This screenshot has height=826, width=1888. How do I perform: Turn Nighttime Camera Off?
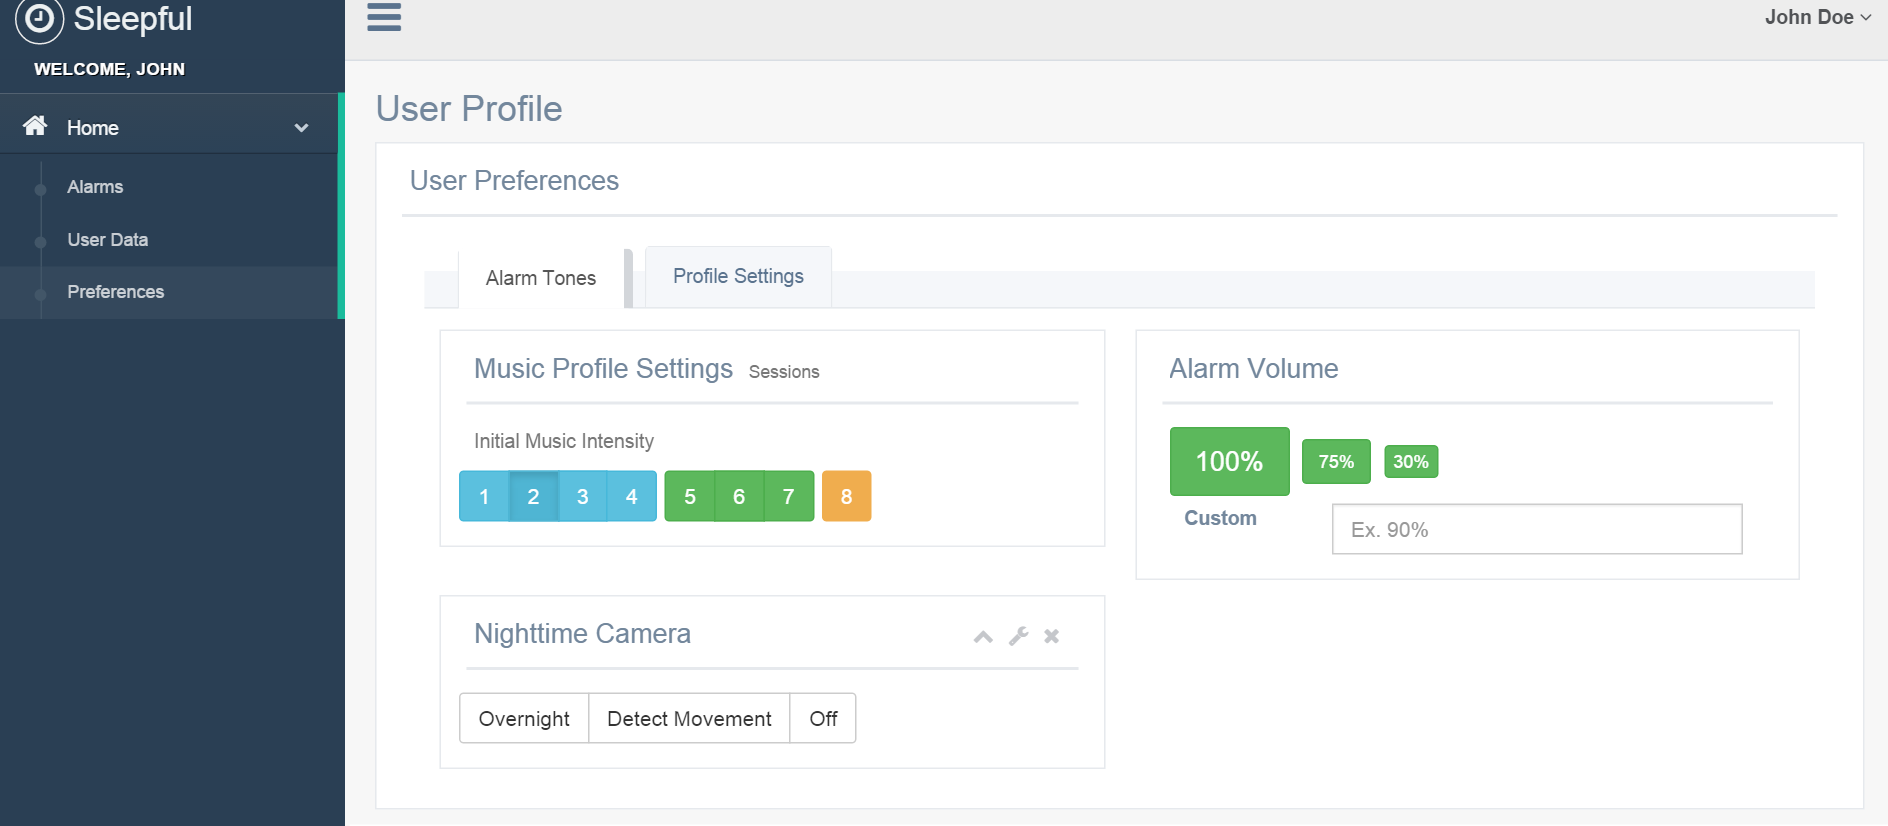click(x=823, y=718)
